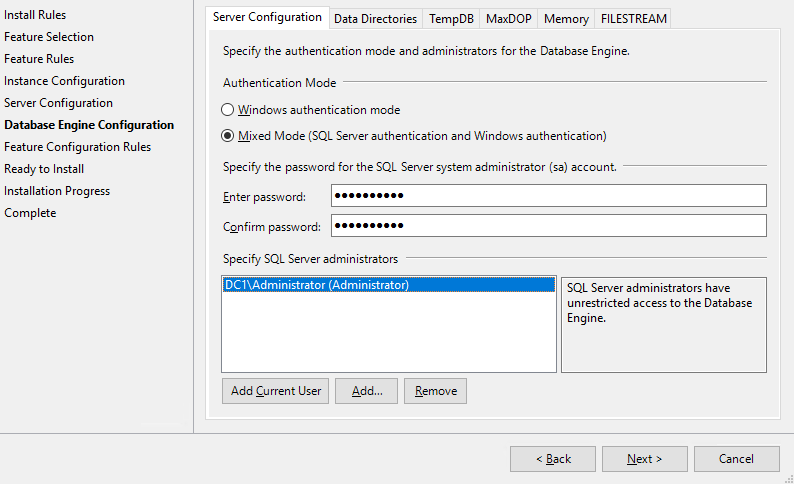Viewport: 794px width, 484px height.
Task: Click the Enter password field
Action: [x=549, y=195]
